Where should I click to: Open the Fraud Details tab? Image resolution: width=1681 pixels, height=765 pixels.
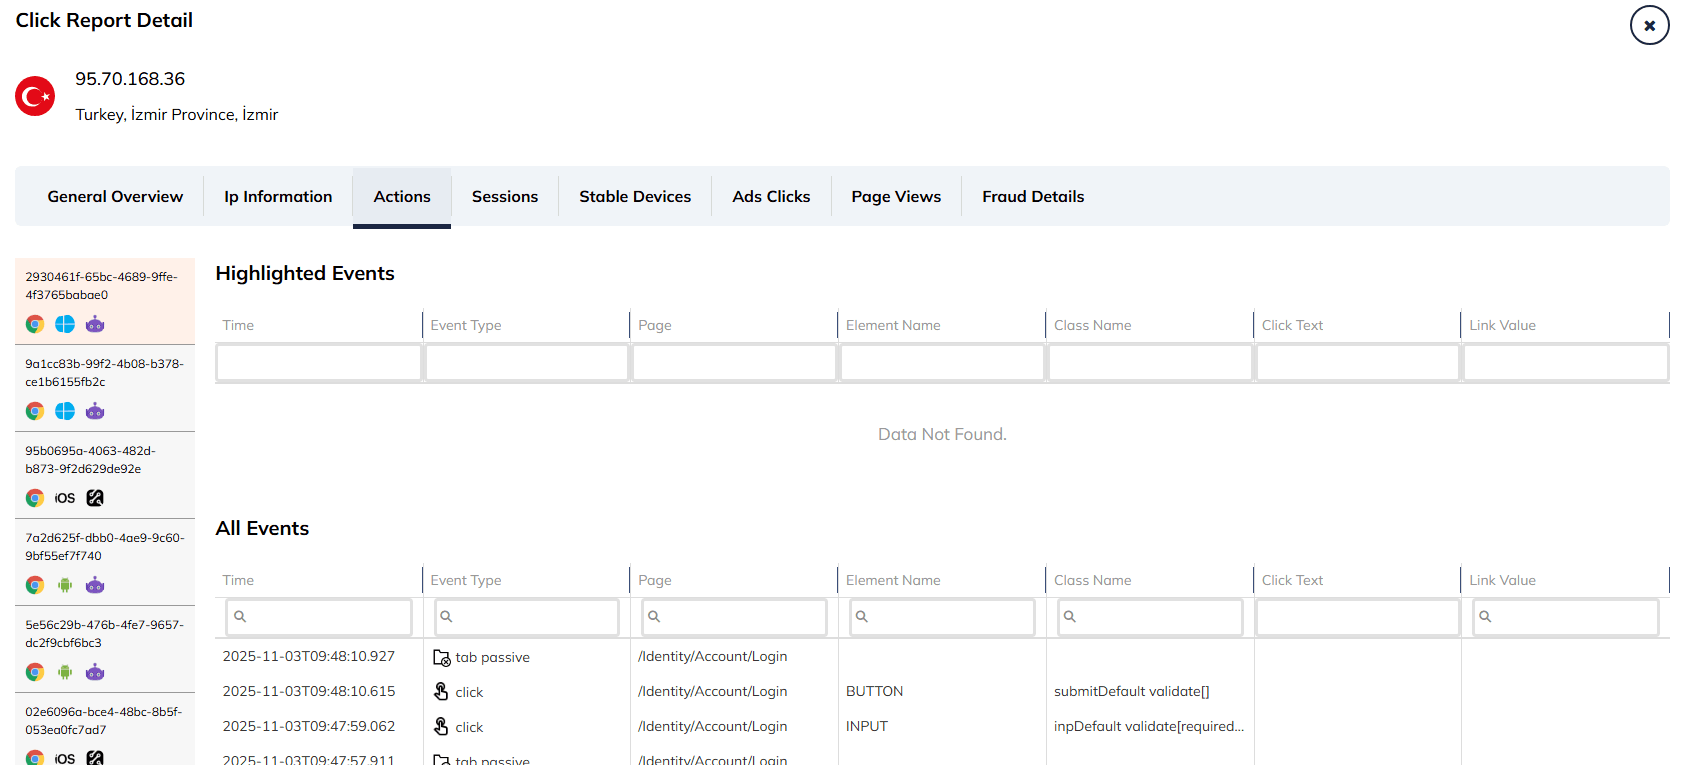[1033, 197]
